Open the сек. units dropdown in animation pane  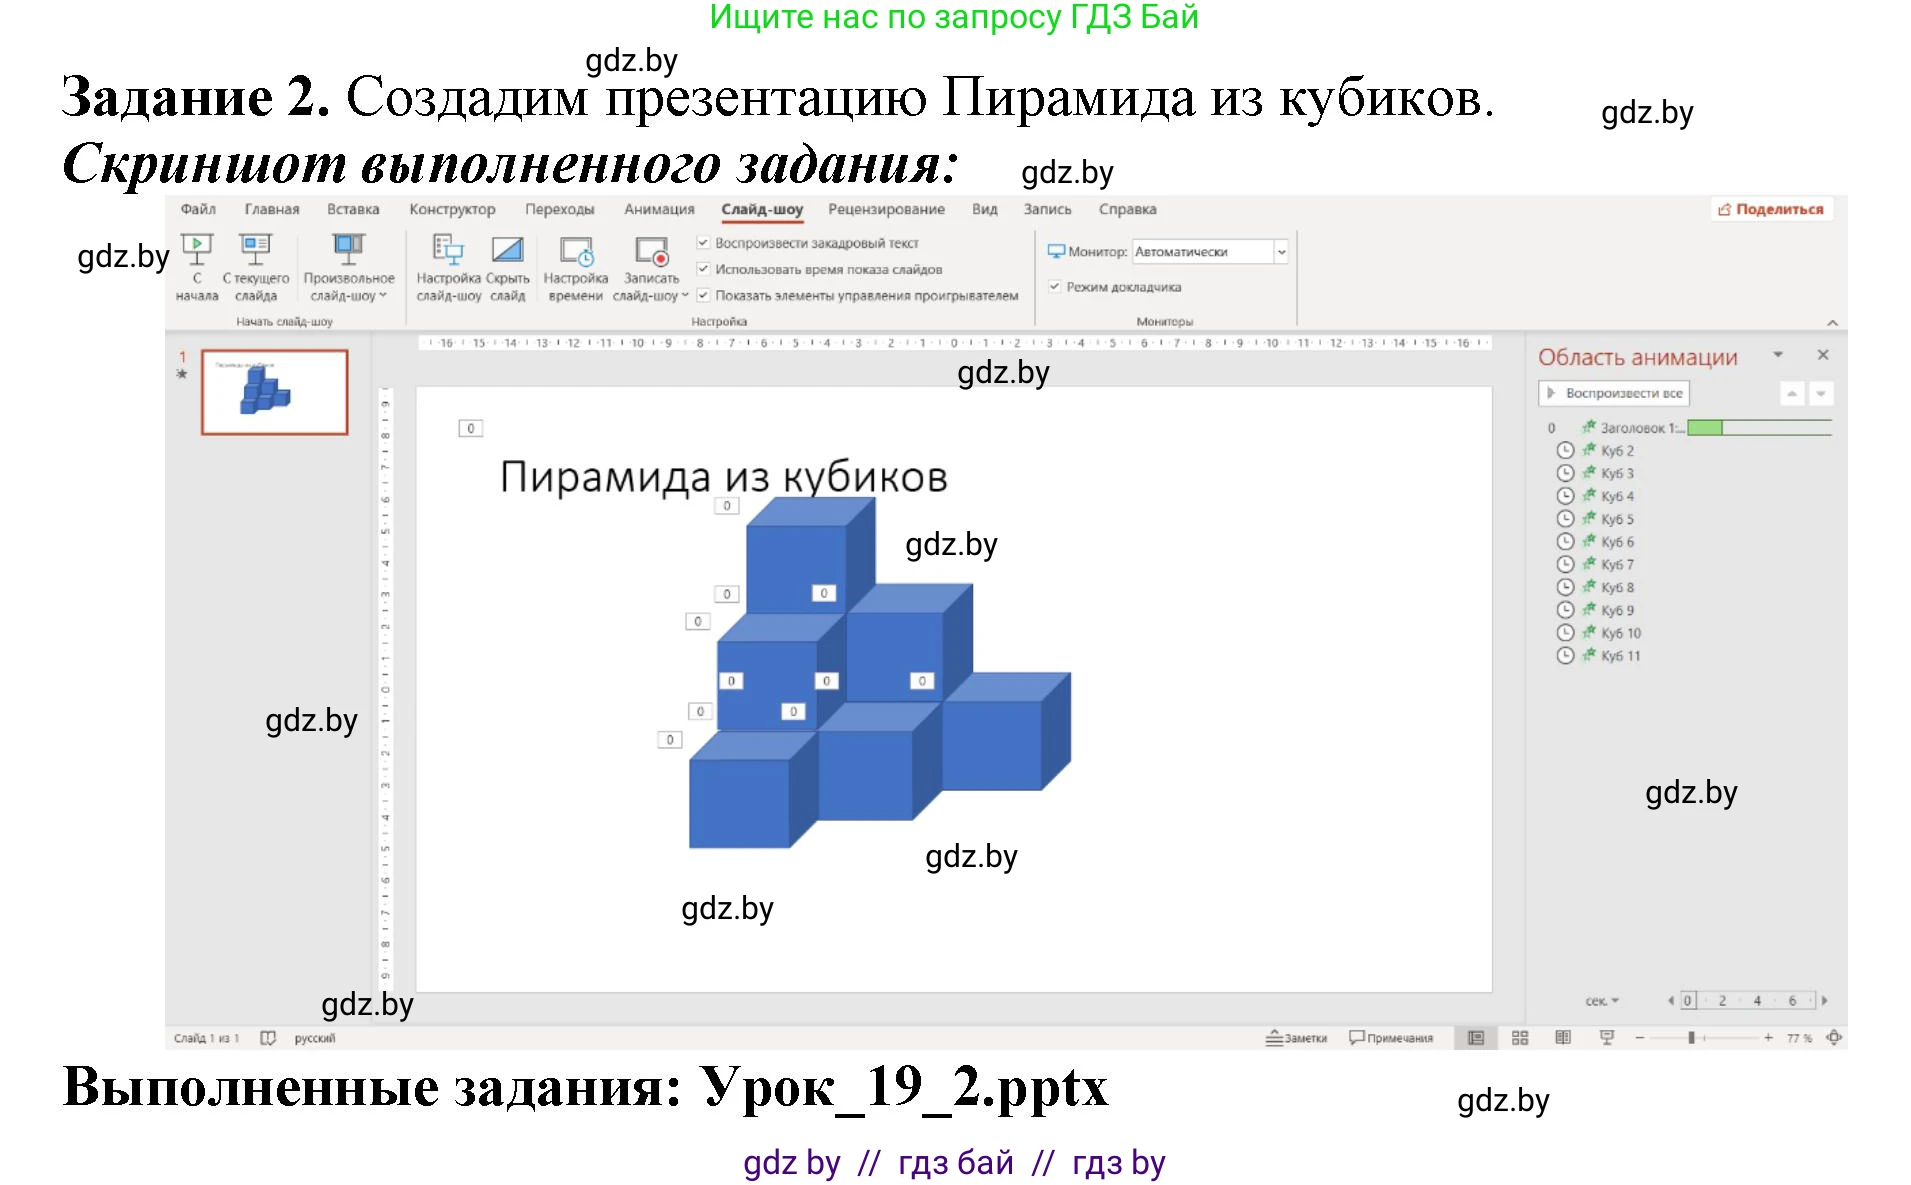click(1602, 999)
